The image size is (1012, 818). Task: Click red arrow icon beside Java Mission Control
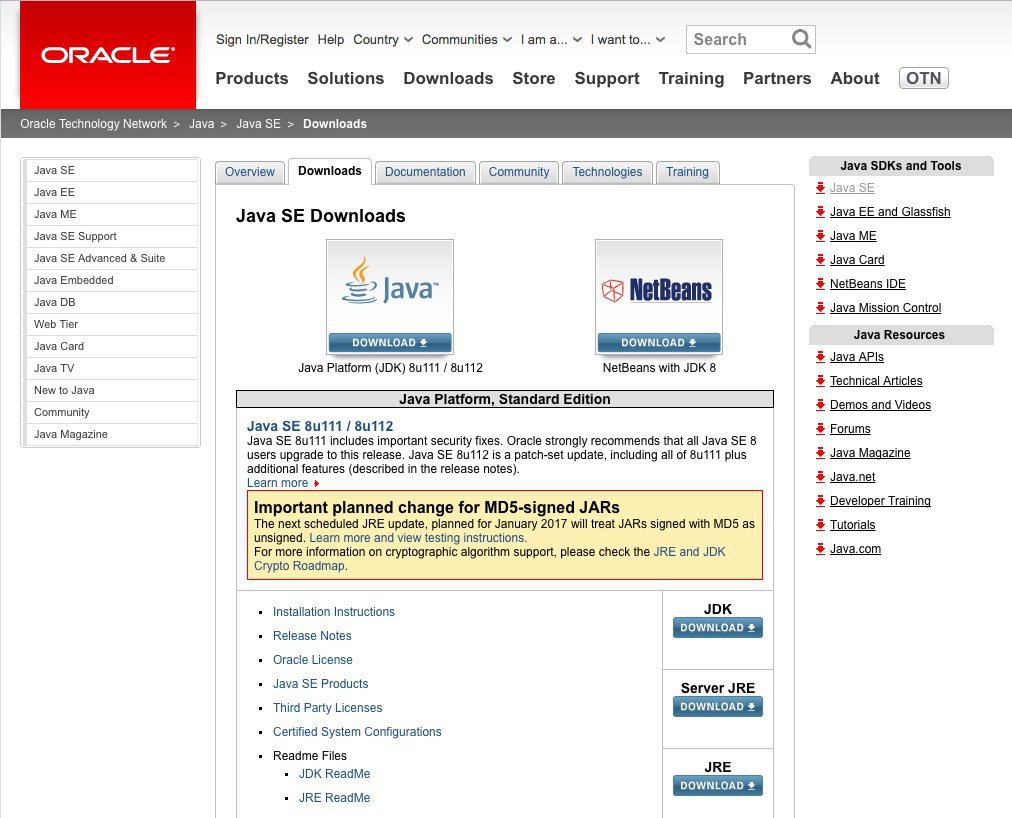(820, 307)
